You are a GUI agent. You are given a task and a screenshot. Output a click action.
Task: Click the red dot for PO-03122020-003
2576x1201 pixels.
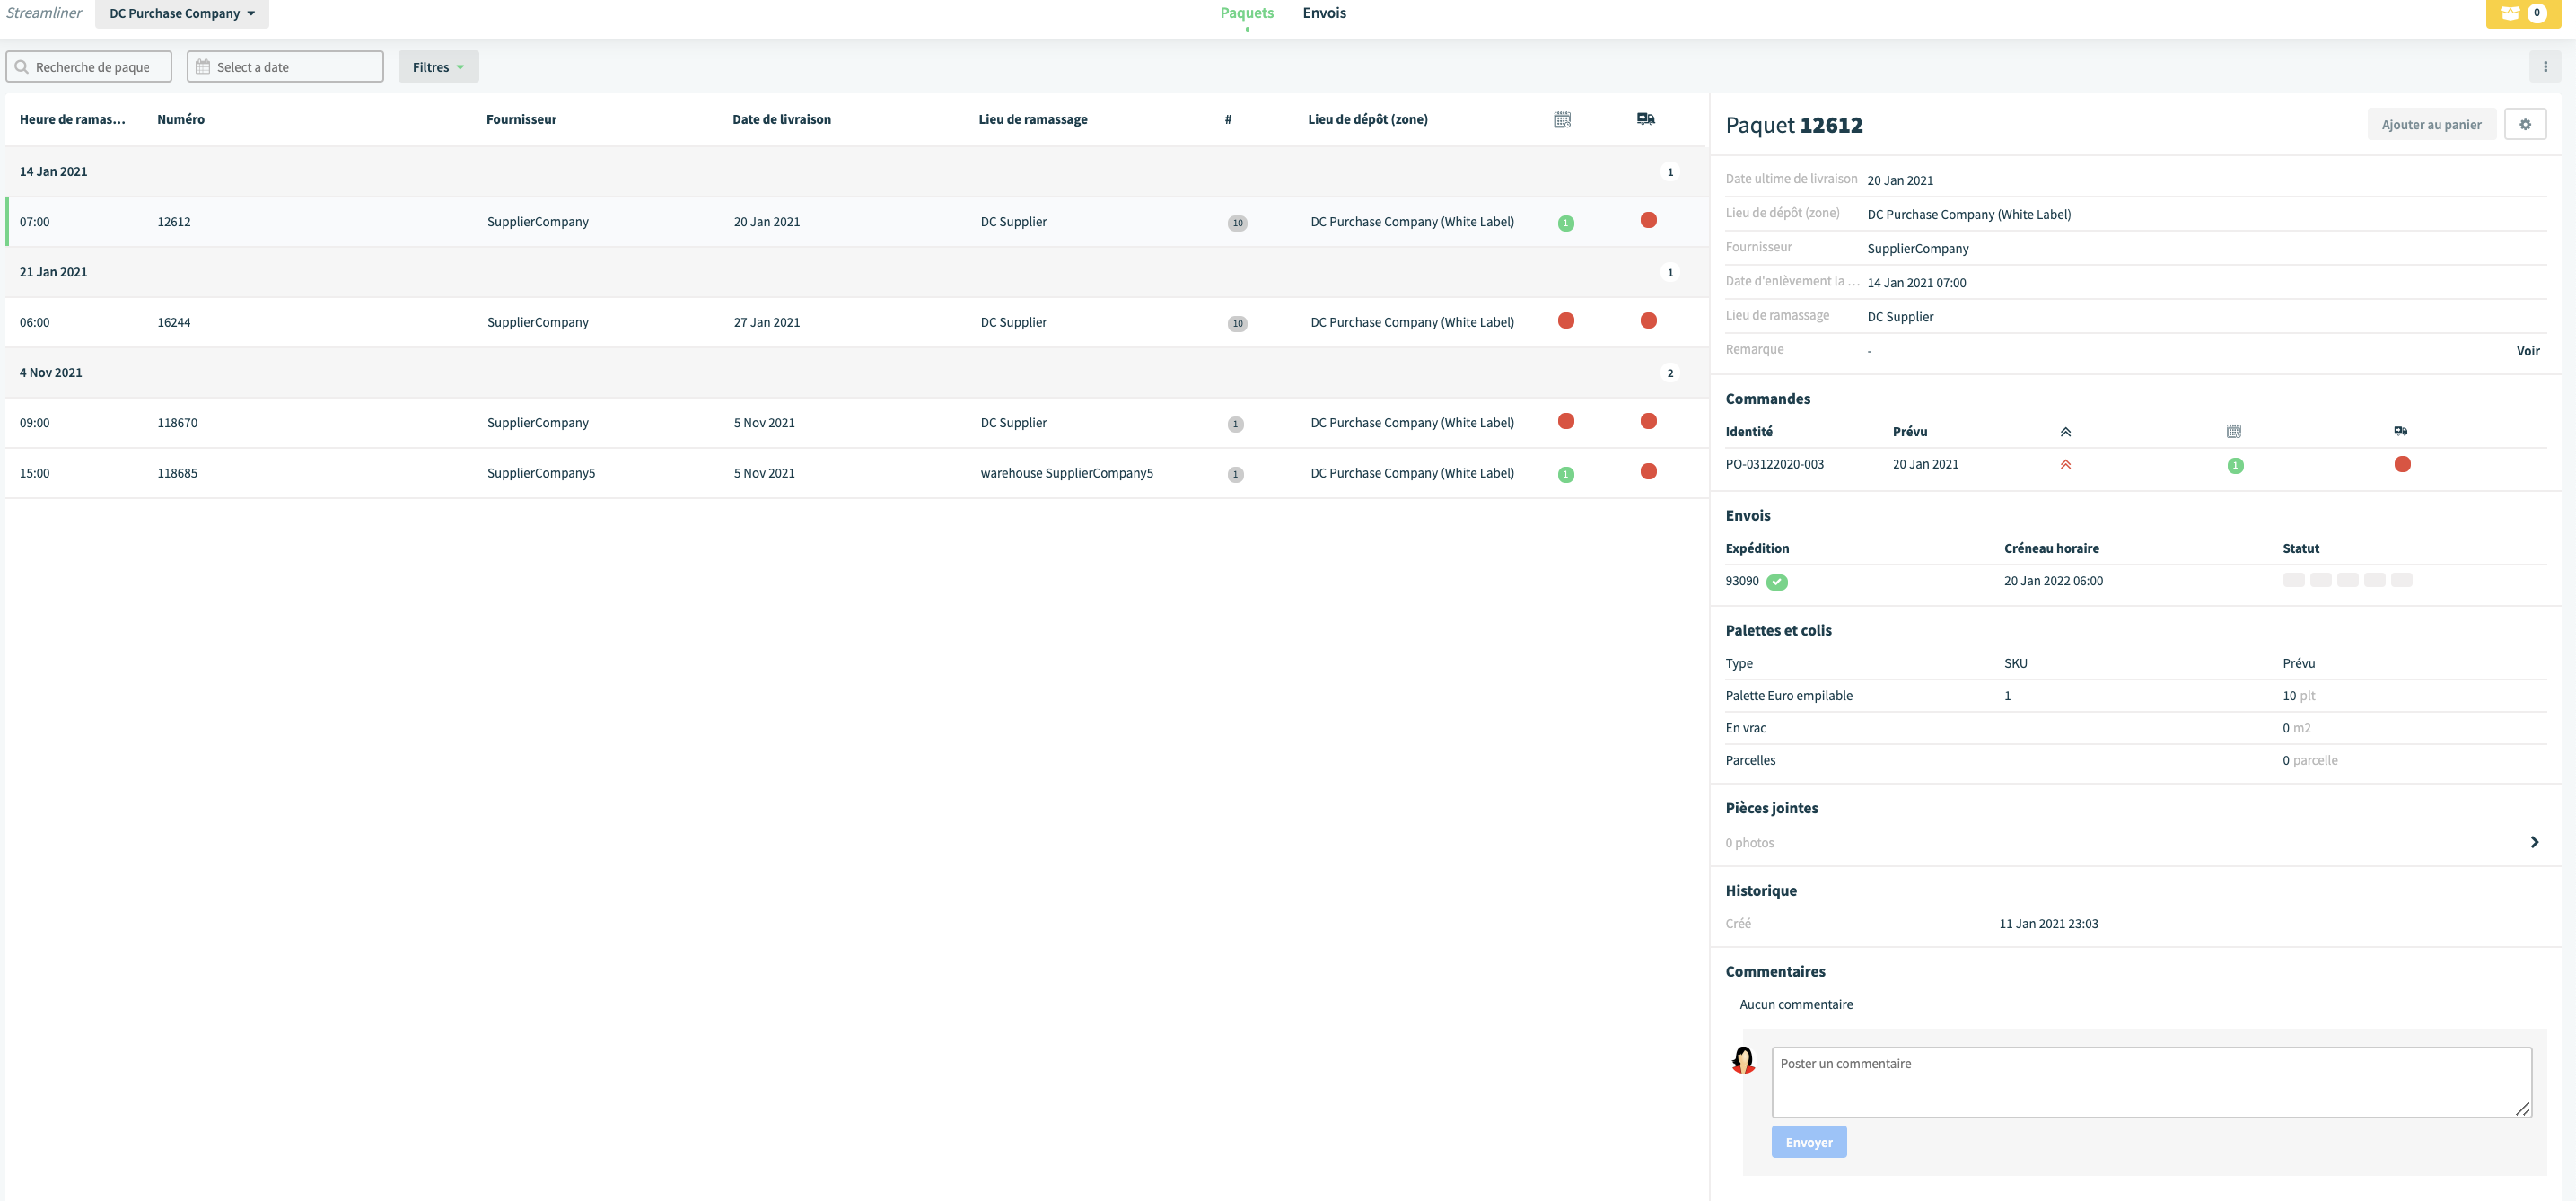pyautogui.click(x=2402, y=464)
